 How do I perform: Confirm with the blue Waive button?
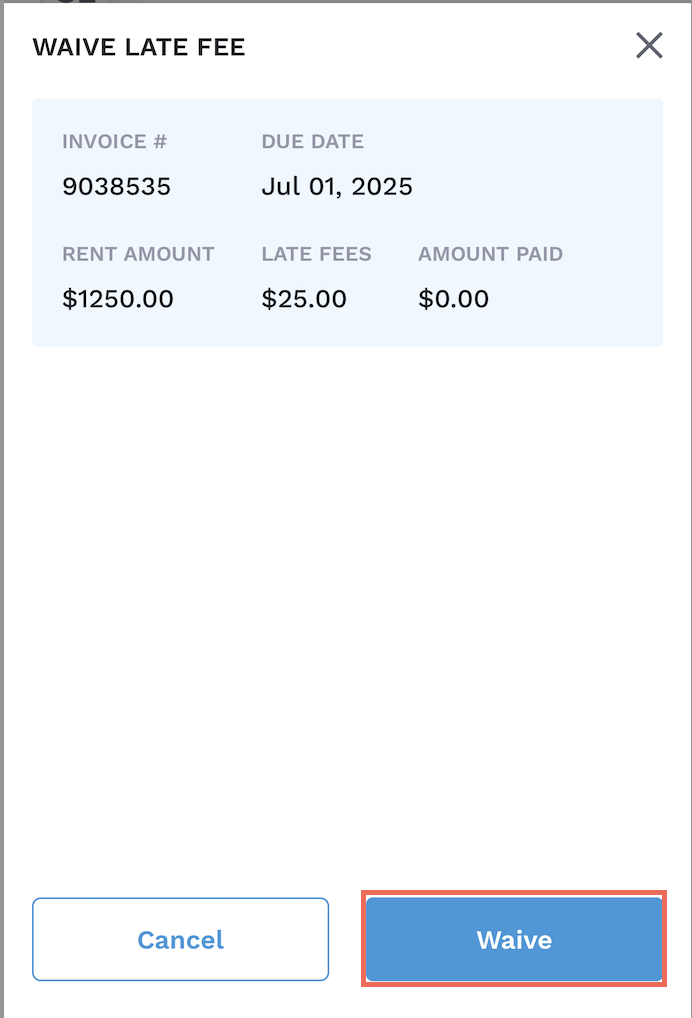click(514, 940)
